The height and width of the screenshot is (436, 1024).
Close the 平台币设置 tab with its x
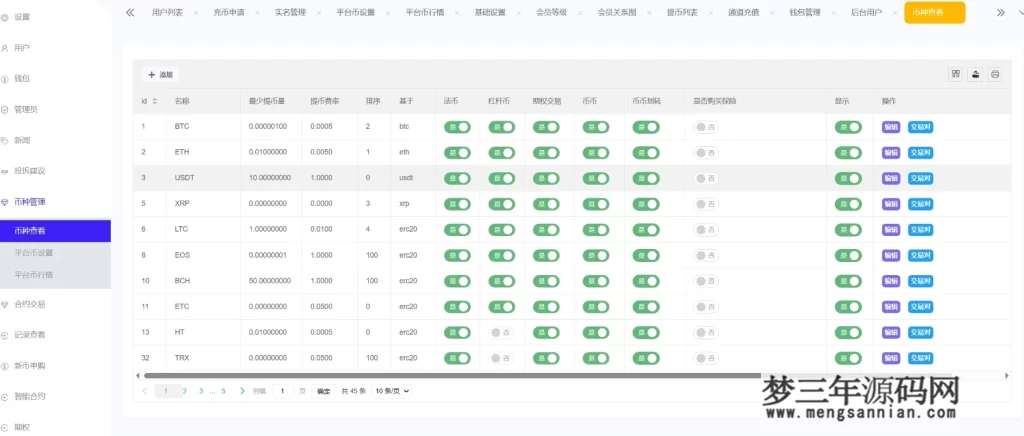click(388, 13)
